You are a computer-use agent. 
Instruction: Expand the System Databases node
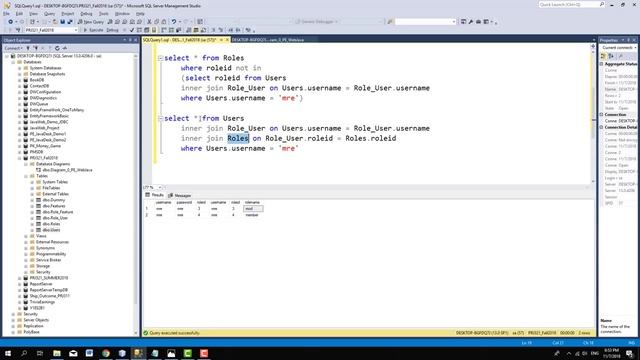tap(20, 68)
